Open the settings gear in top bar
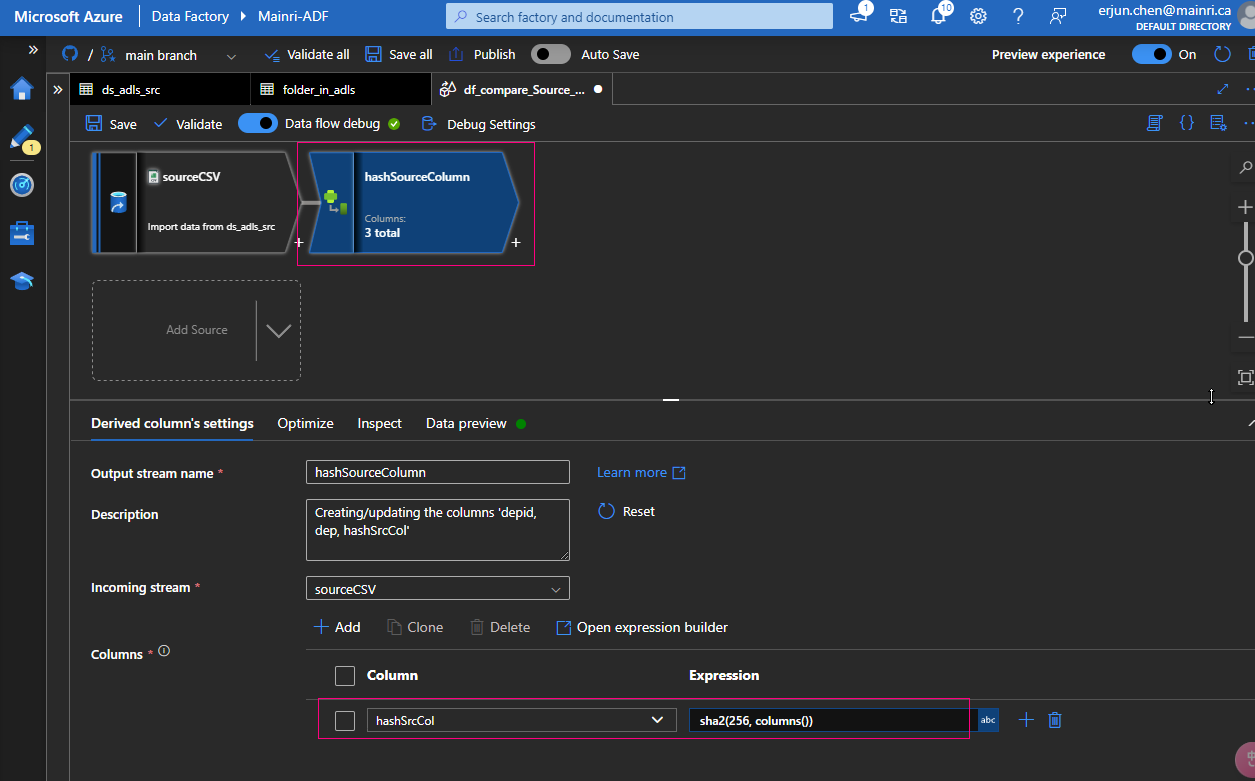The image size is (1255, 781). (x=978, y=16)
